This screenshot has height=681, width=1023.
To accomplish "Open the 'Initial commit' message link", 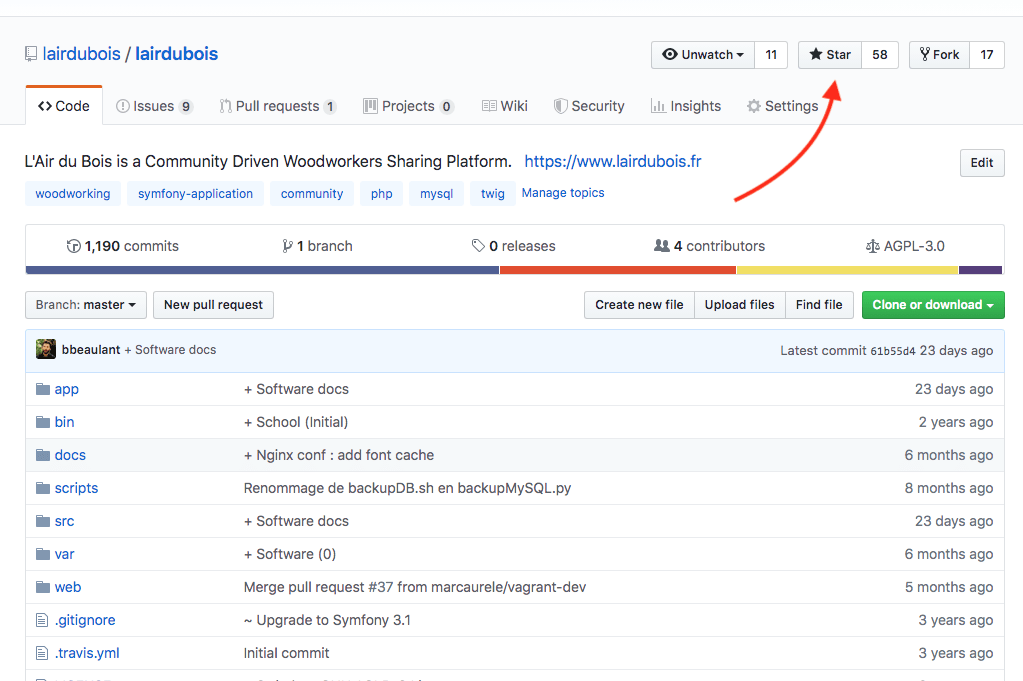I will [286, 653].
